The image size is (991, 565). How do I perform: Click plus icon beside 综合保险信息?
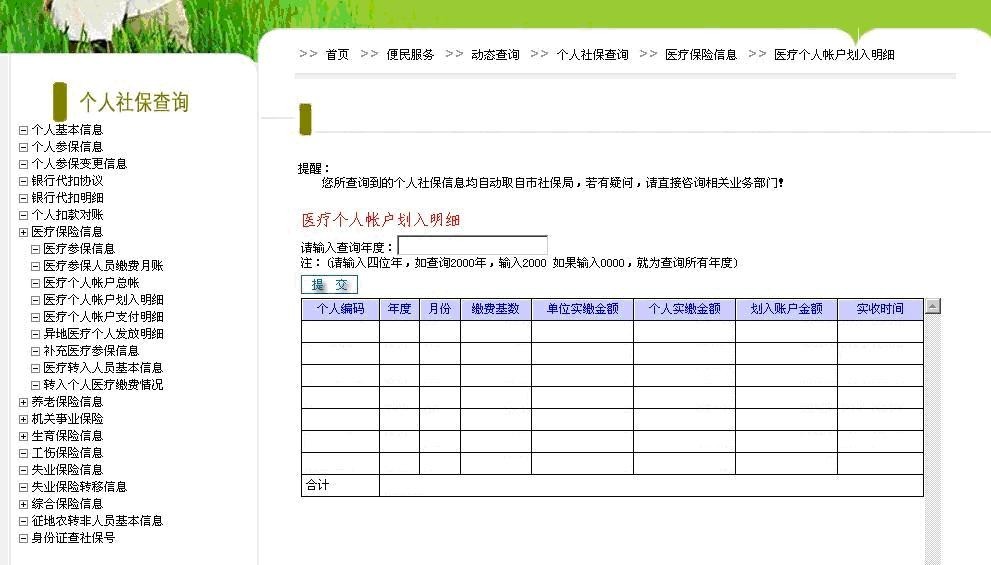pyautogui.click(x=24, y=504)
